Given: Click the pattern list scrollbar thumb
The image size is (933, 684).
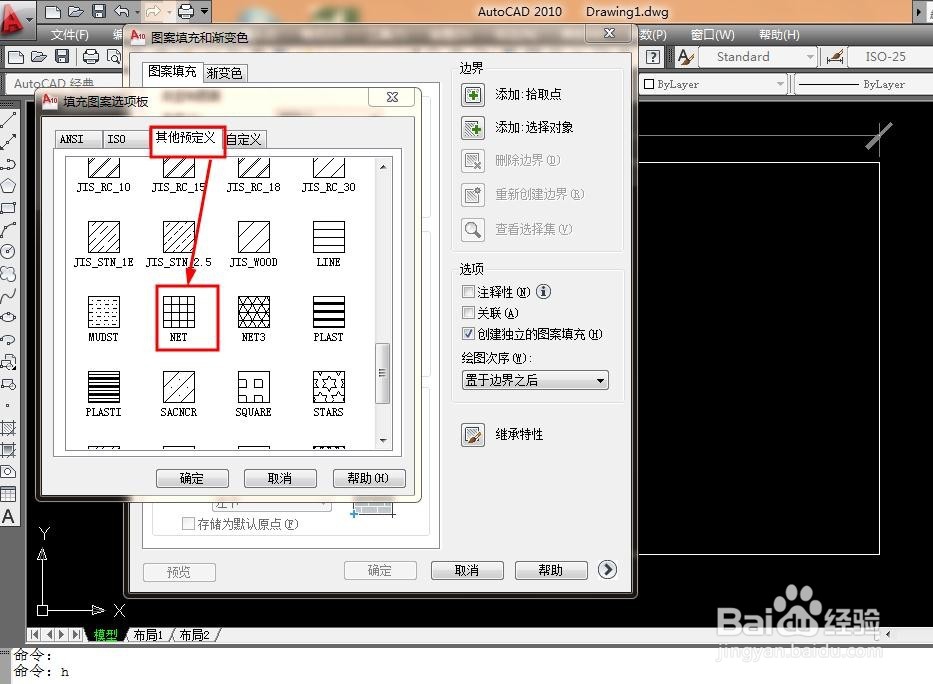Looking at the screenshot, I should click(383, 373).
